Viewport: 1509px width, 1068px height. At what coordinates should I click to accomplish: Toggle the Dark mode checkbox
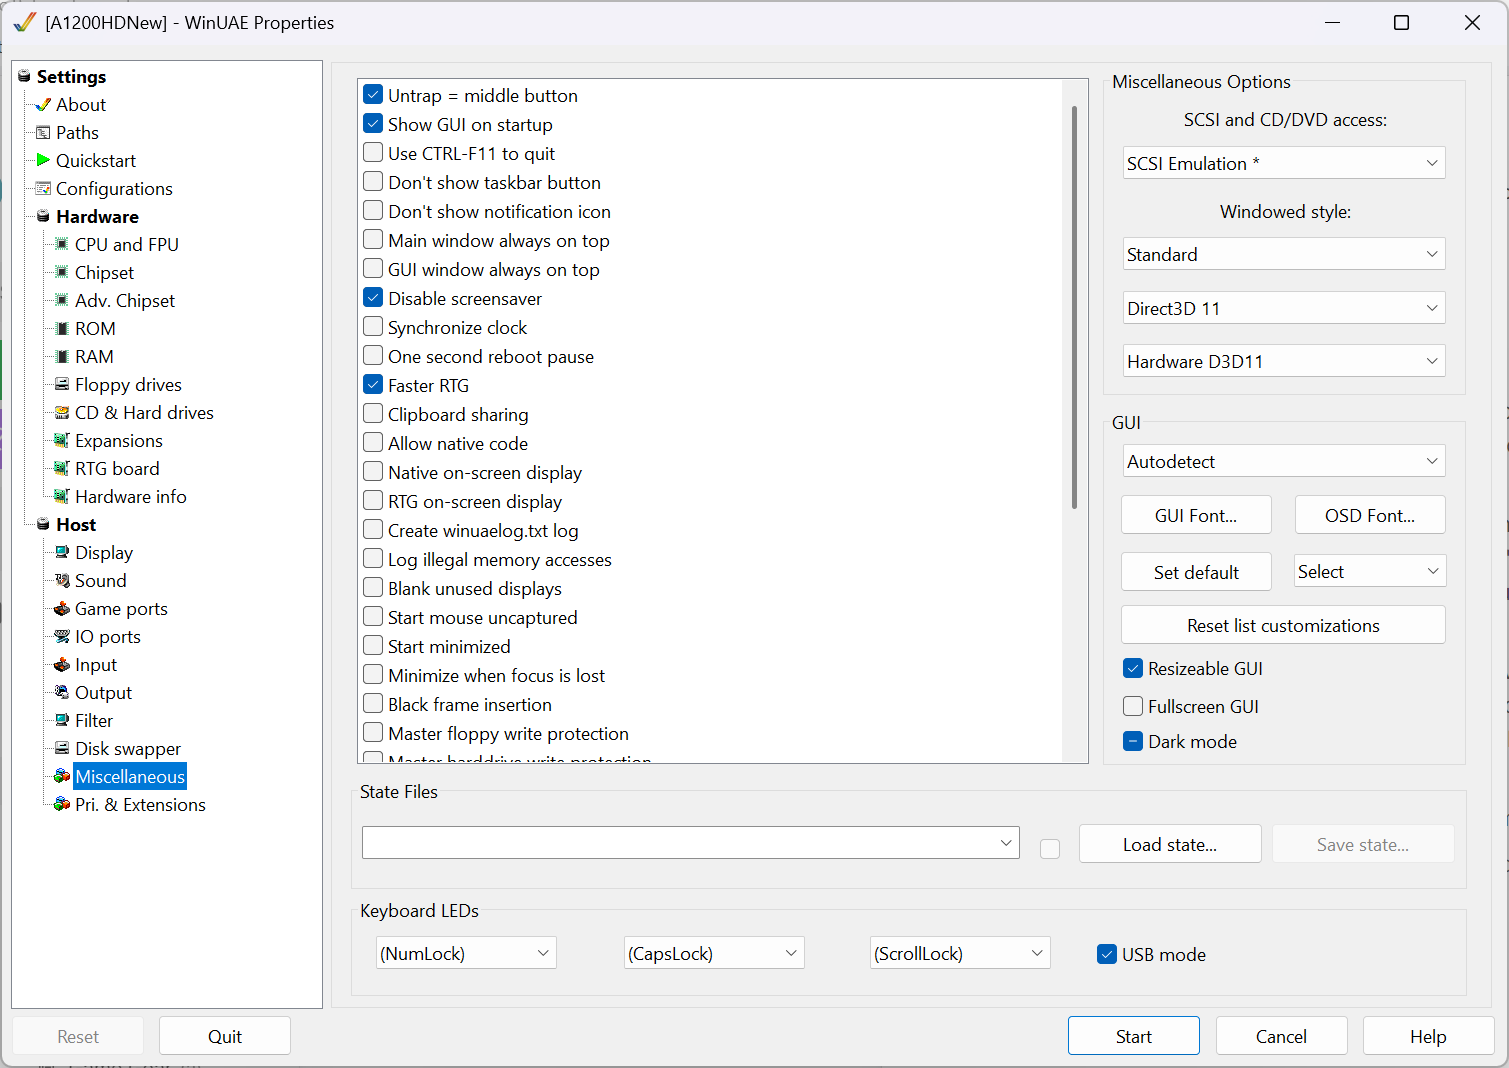[1133, 741]
